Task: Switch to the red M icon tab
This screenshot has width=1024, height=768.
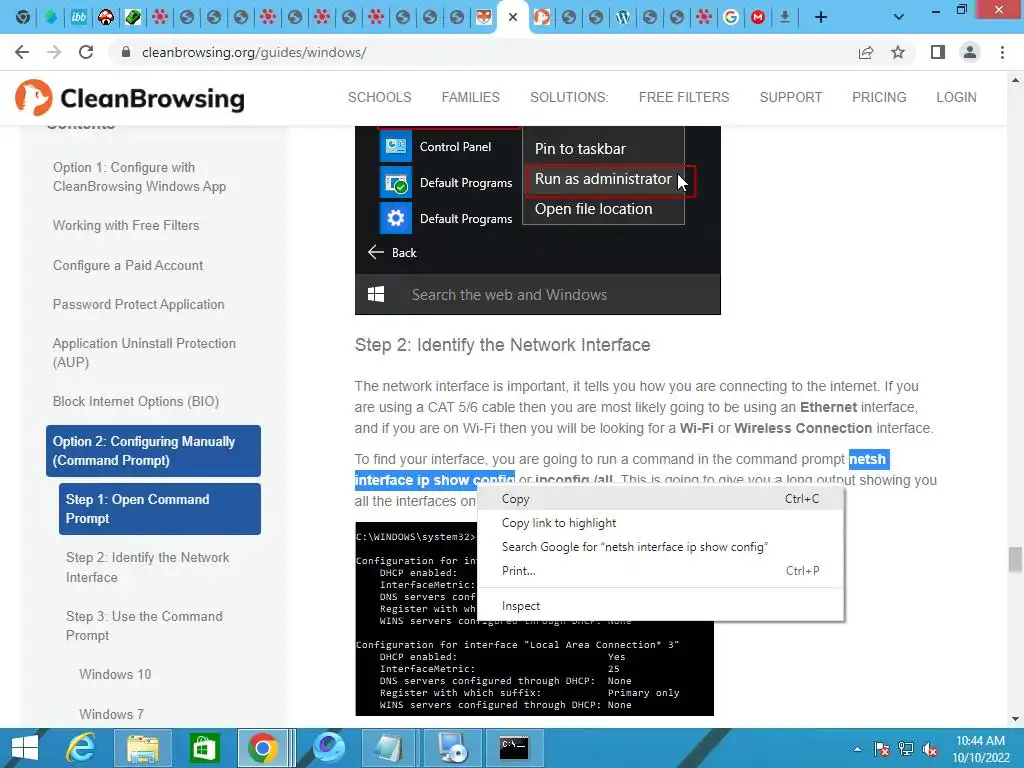Action: click(x=758, y=17)
